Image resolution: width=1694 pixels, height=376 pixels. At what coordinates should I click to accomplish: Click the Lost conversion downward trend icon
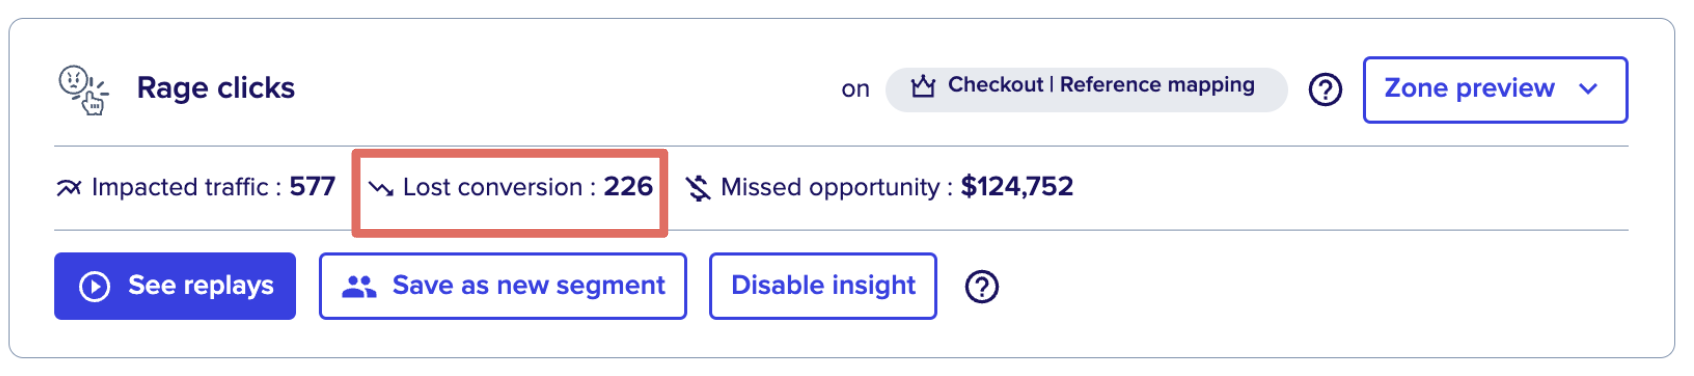(381, 188)
